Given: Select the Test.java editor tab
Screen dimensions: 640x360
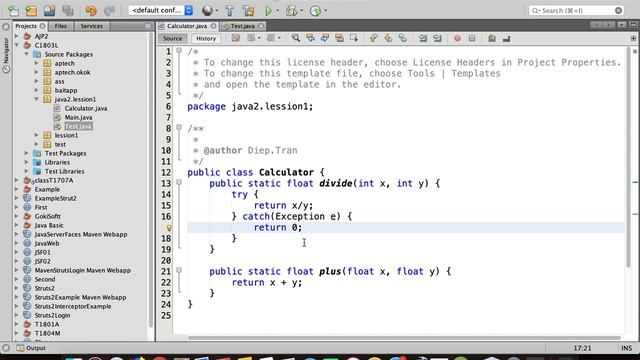Looking at the screenshot, I should click(242, 26).
